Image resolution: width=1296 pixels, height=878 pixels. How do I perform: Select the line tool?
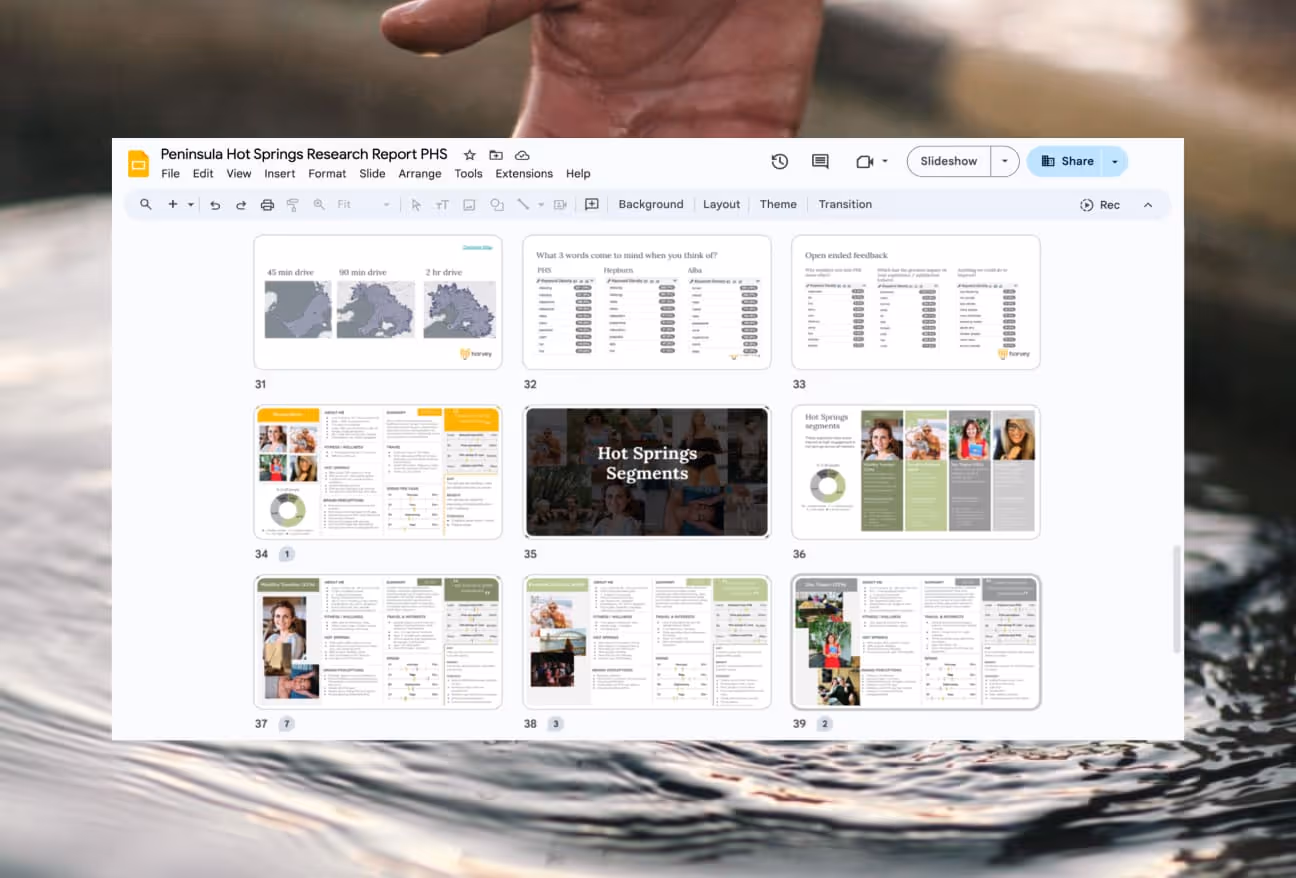coord(523,204)
